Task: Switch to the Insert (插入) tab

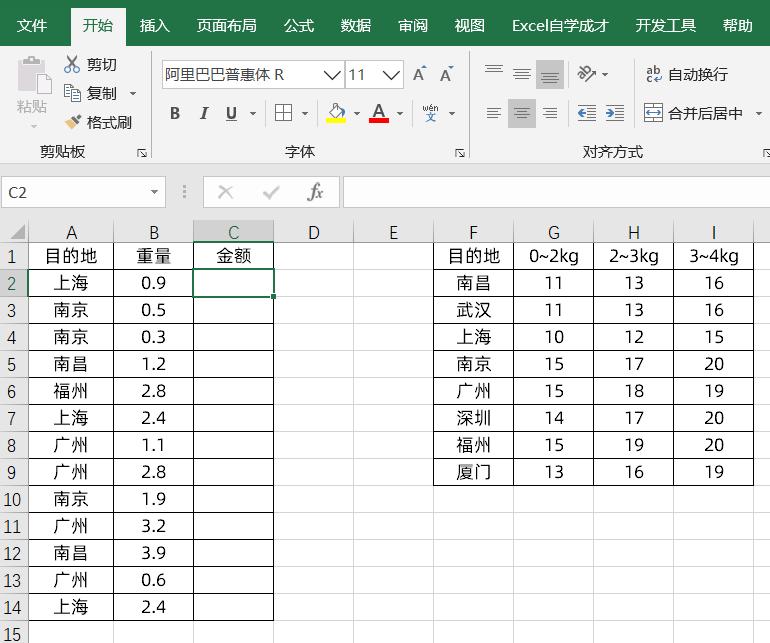Action: pos(155,26)
